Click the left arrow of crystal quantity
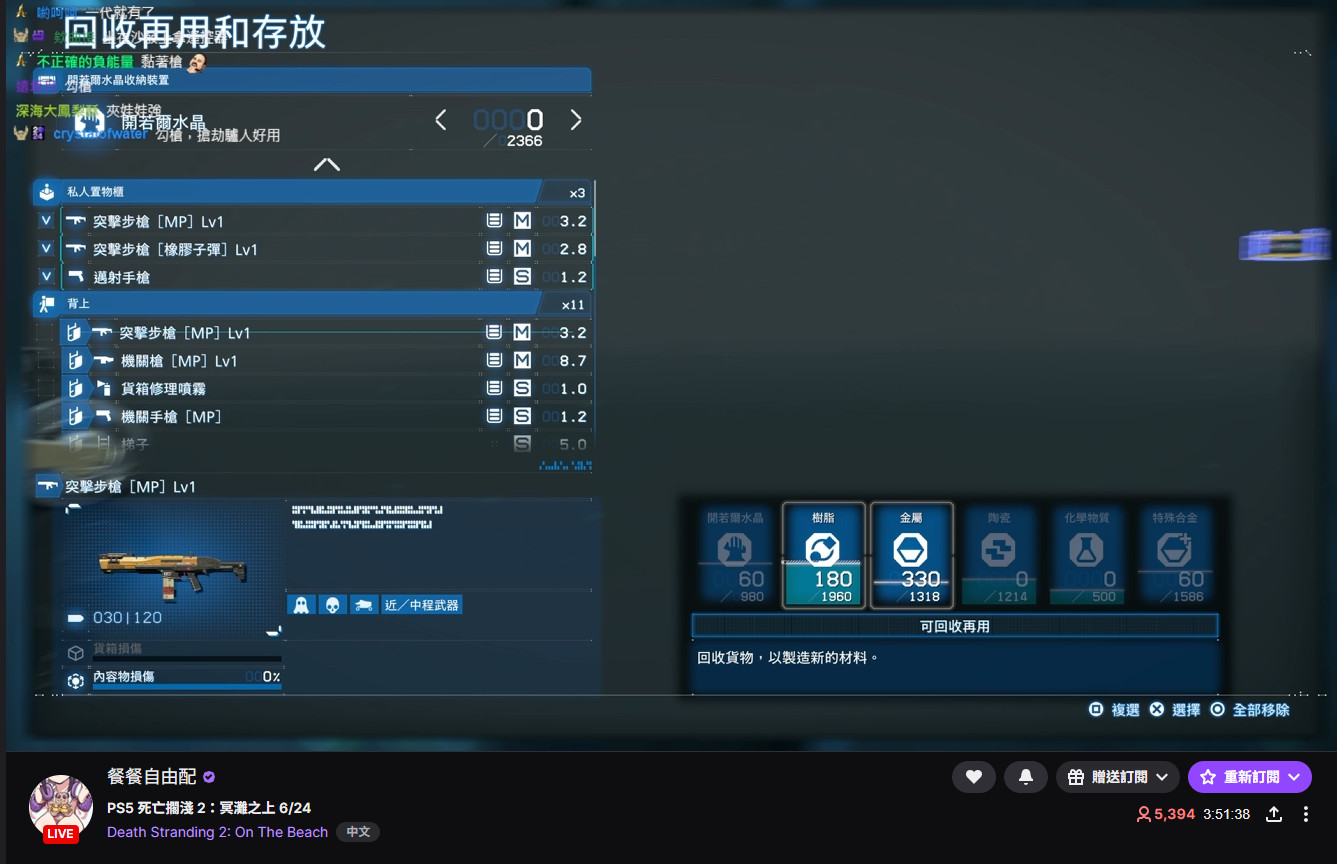The width and height of the screenshot is (1337, 864). point(441,120)
